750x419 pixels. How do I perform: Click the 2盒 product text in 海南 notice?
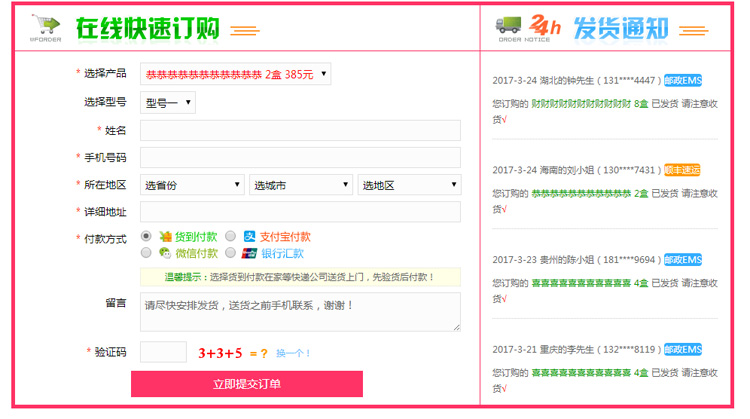click(x=590, y=194)
